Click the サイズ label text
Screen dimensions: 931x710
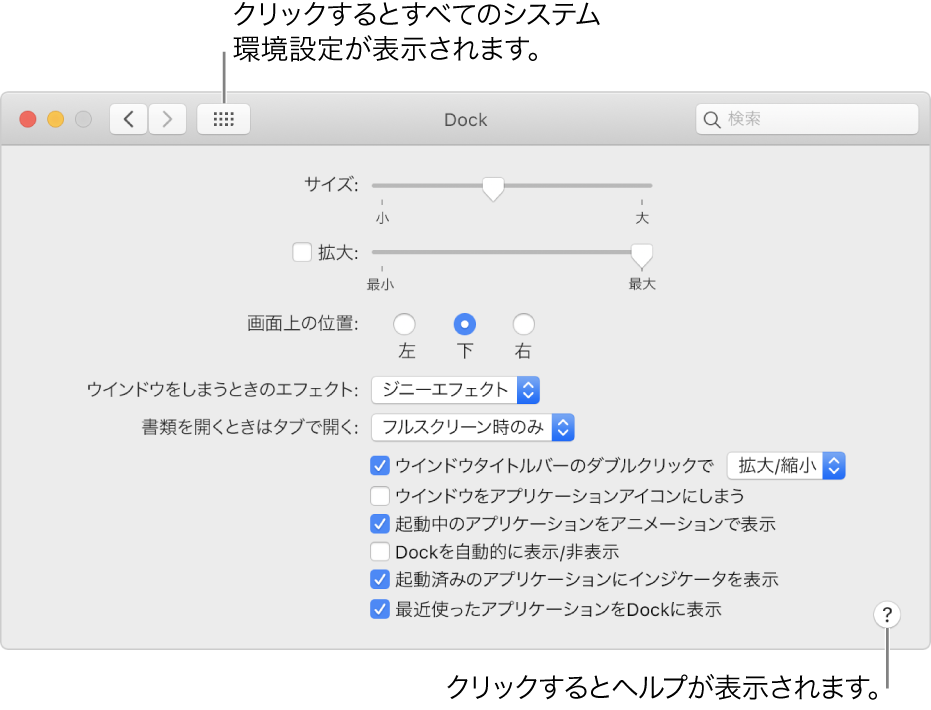coord(331,185)
